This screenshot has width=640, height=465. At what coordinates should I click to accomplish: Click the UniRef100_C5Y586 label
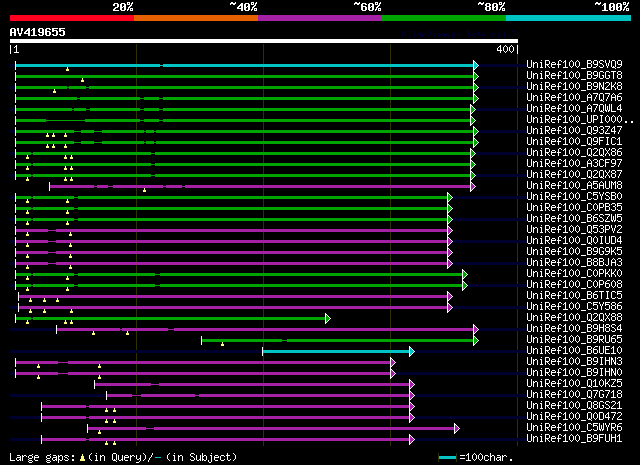click(x=574, y=307)
